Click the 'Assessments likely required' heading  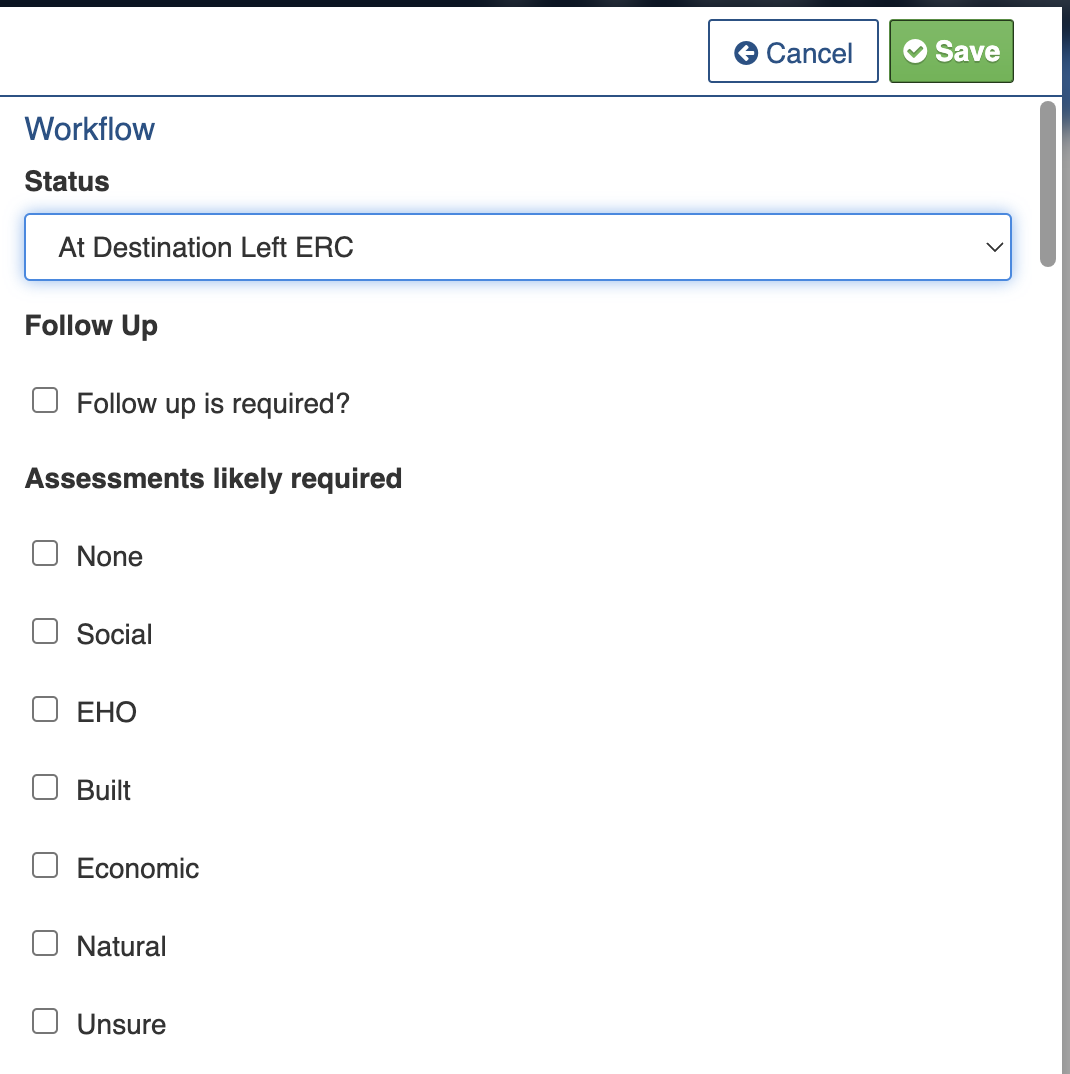point(213,479)
